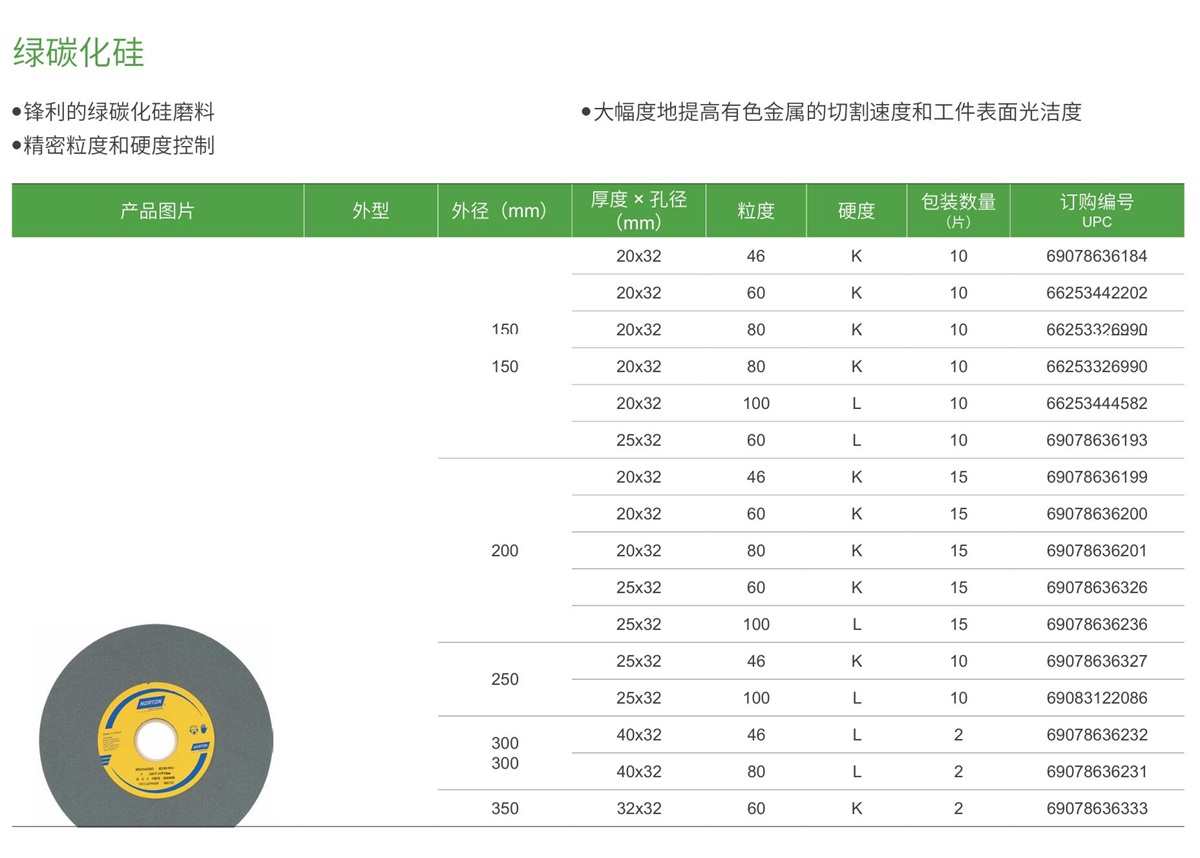The height and width of the screenshot is (858, 1200).
Task: Select order number 69078636184
Action: [1097, 256]
